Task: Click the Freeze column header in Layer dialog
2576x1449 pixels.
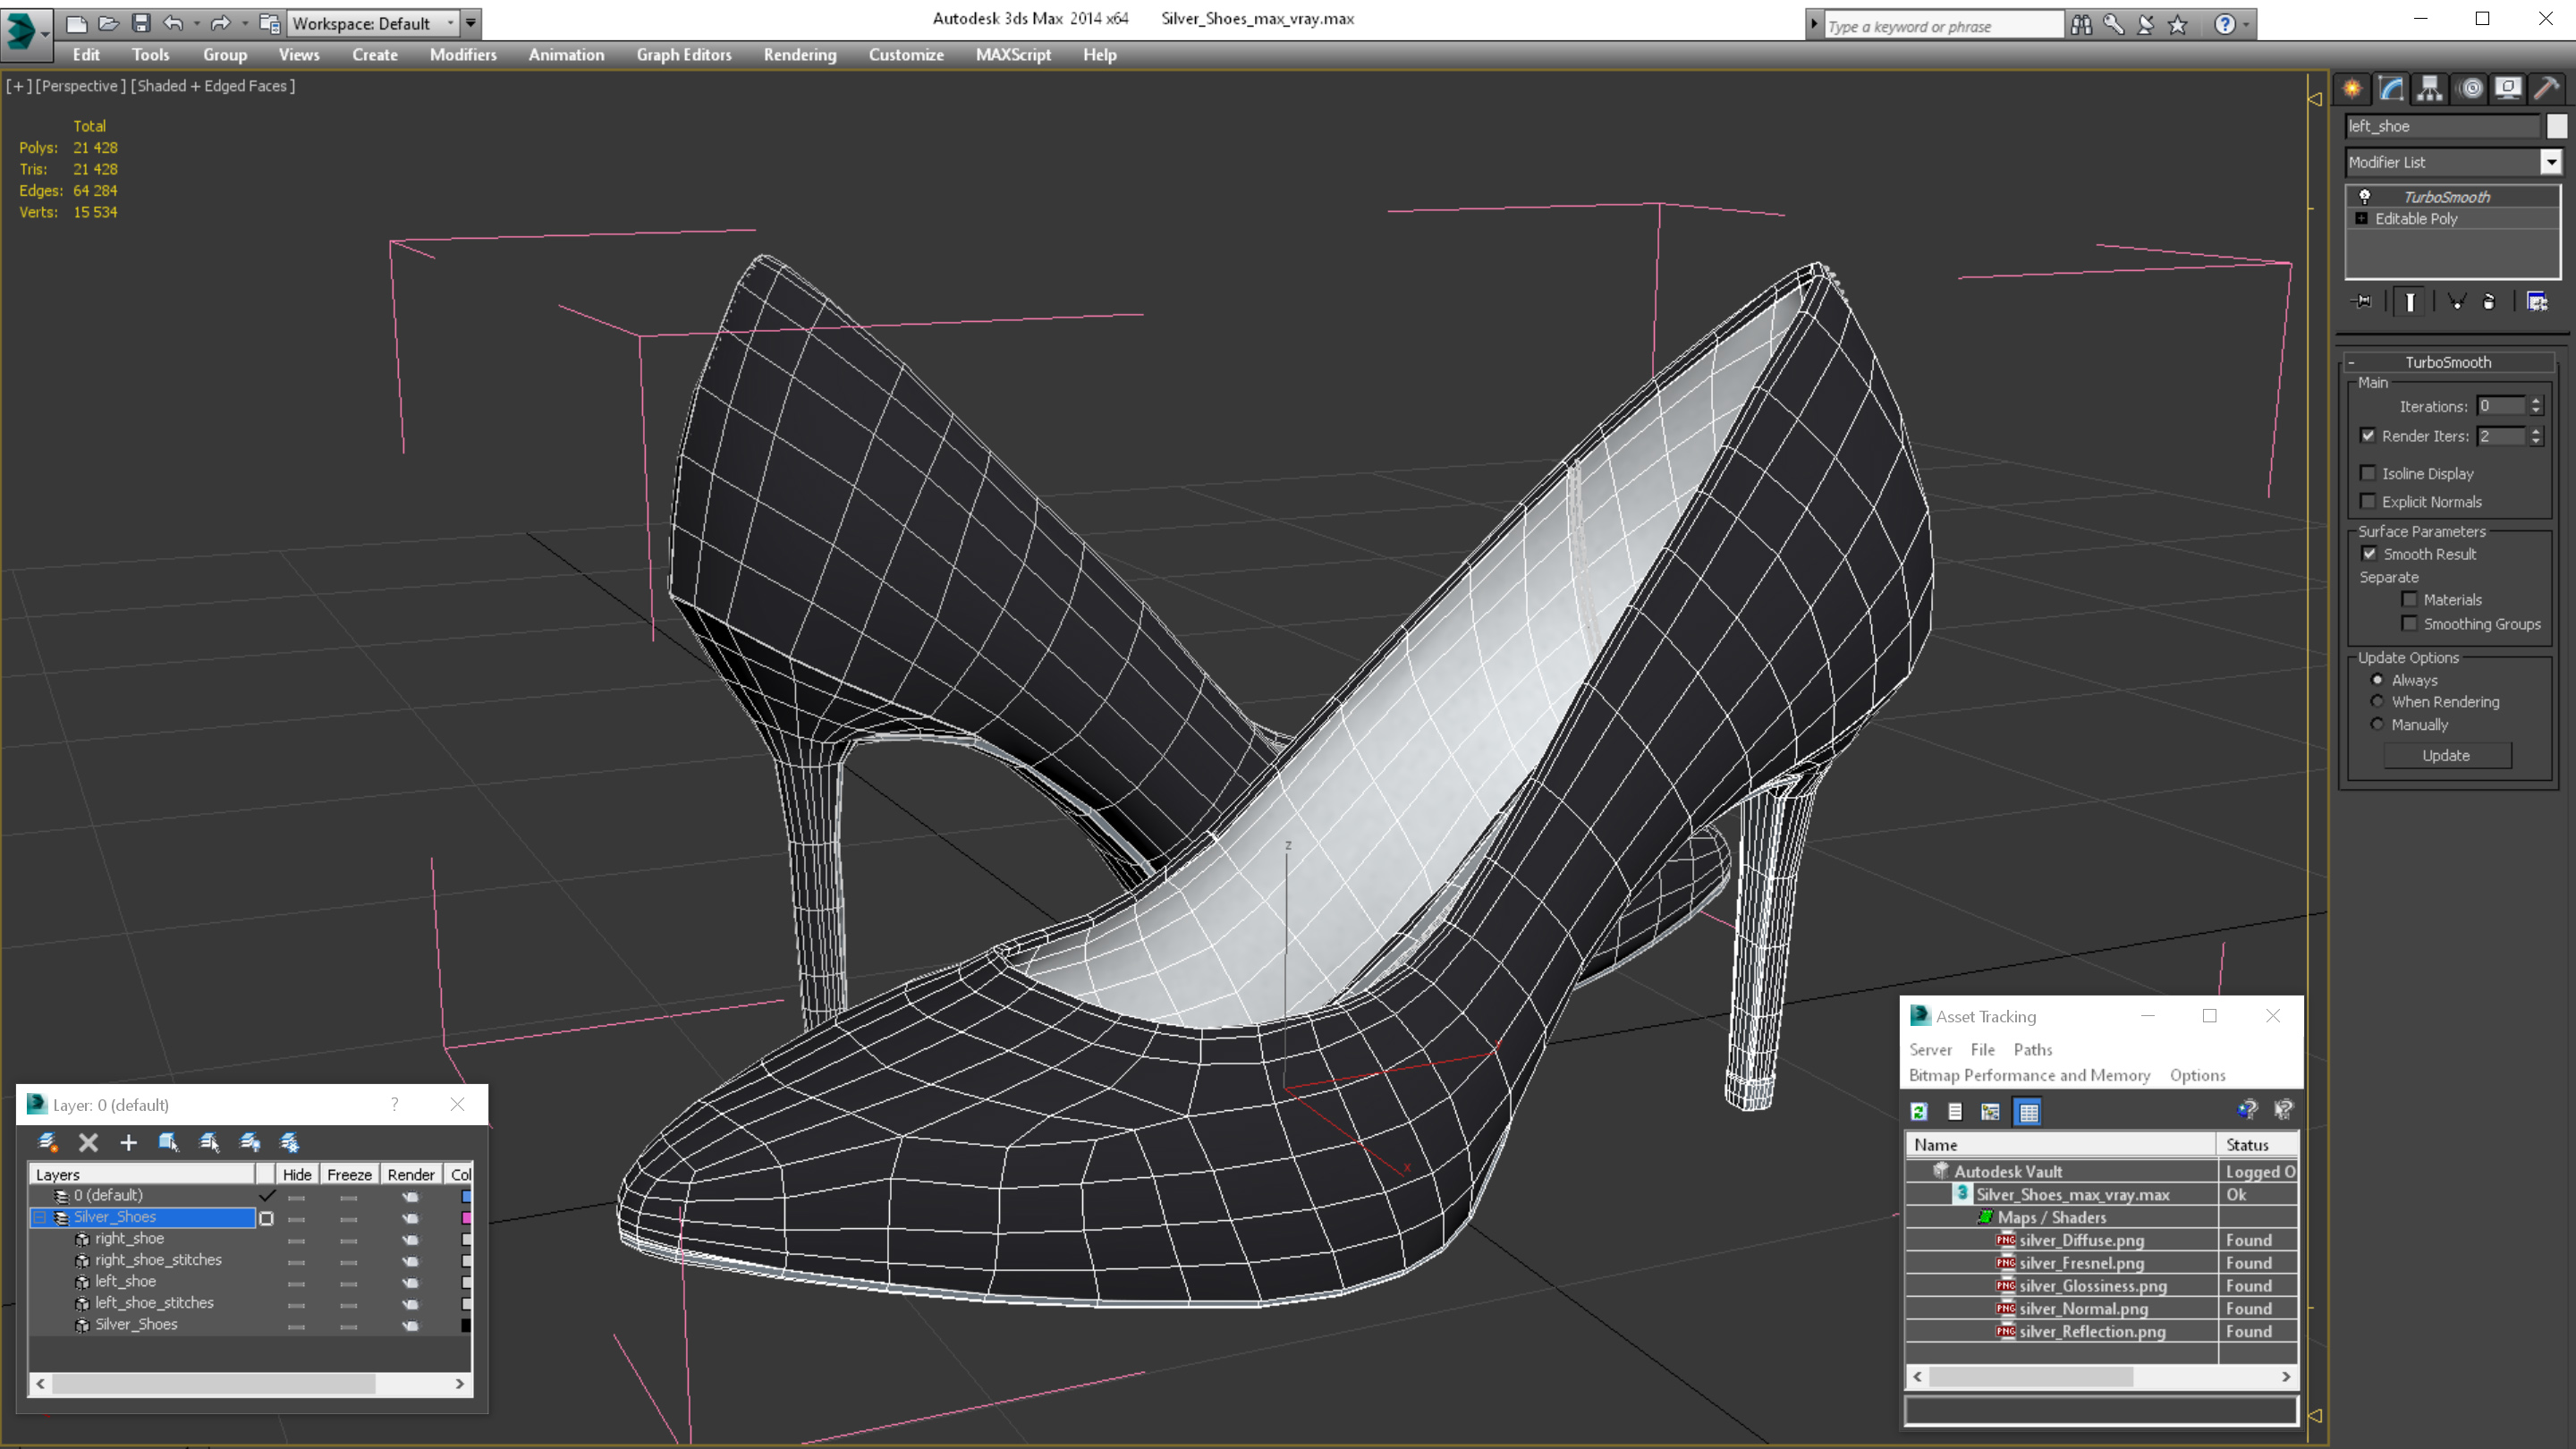Action: [x=349, y=1174]
